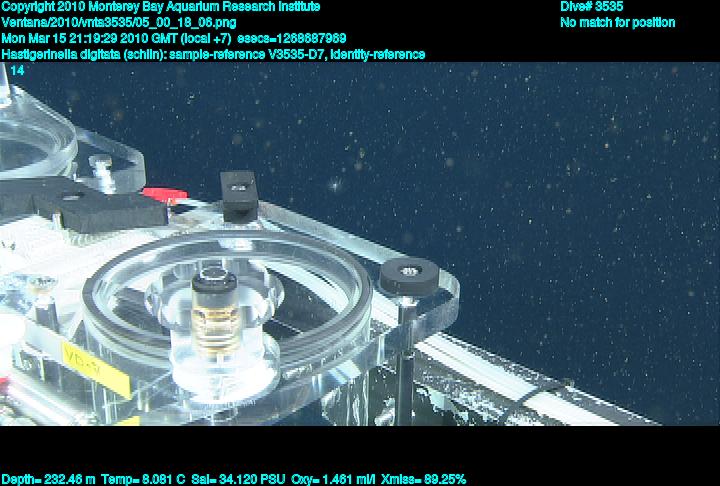
Task: Click the 'Dive# 3535' label
Action: click(x=591, y=7)
